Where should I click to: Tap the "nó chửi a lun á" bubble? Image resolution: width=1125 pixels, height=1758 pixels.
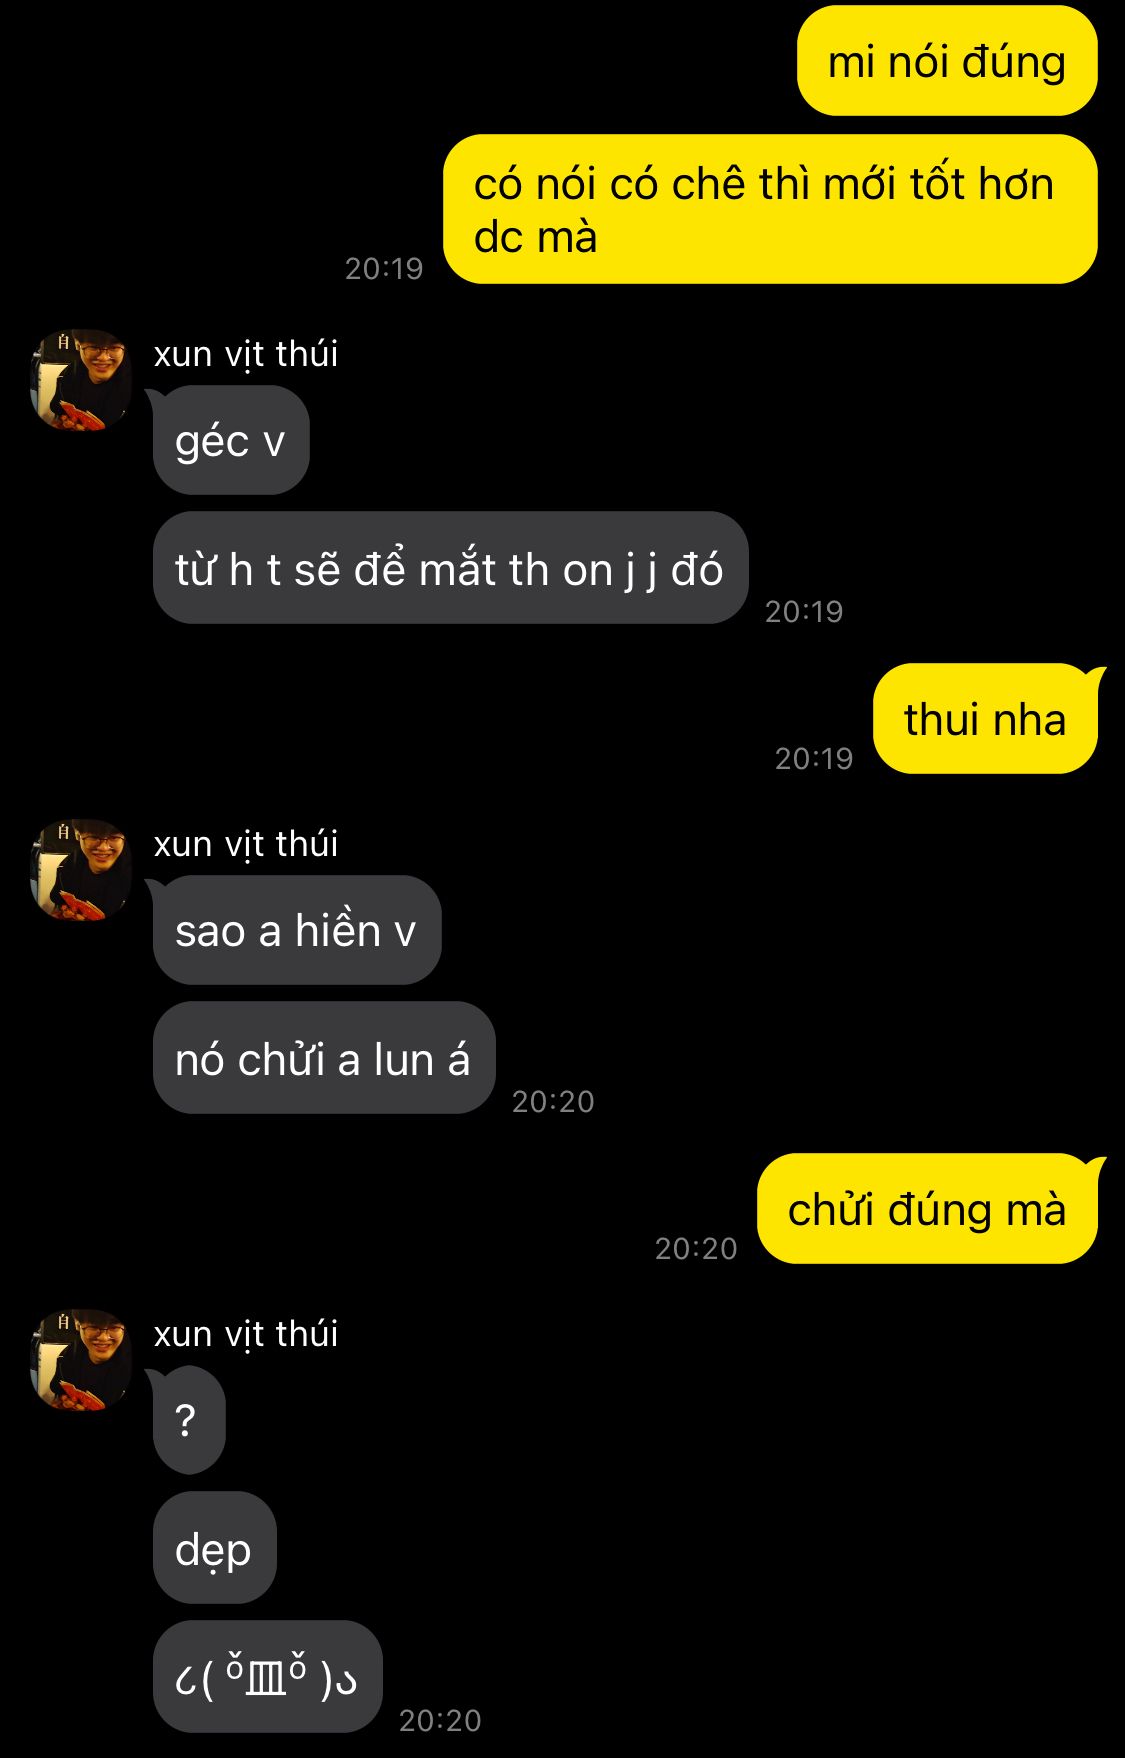(324, 1058)
